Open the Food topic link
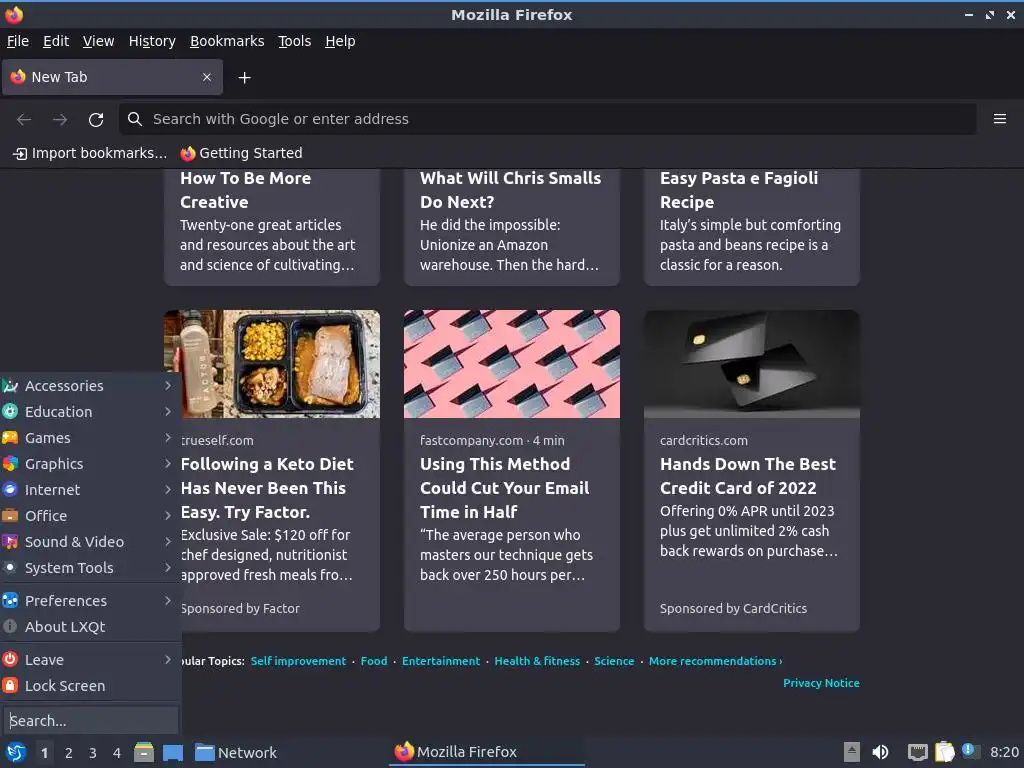The height and width of the screenshot is (768, 1024). coord(374,661)
